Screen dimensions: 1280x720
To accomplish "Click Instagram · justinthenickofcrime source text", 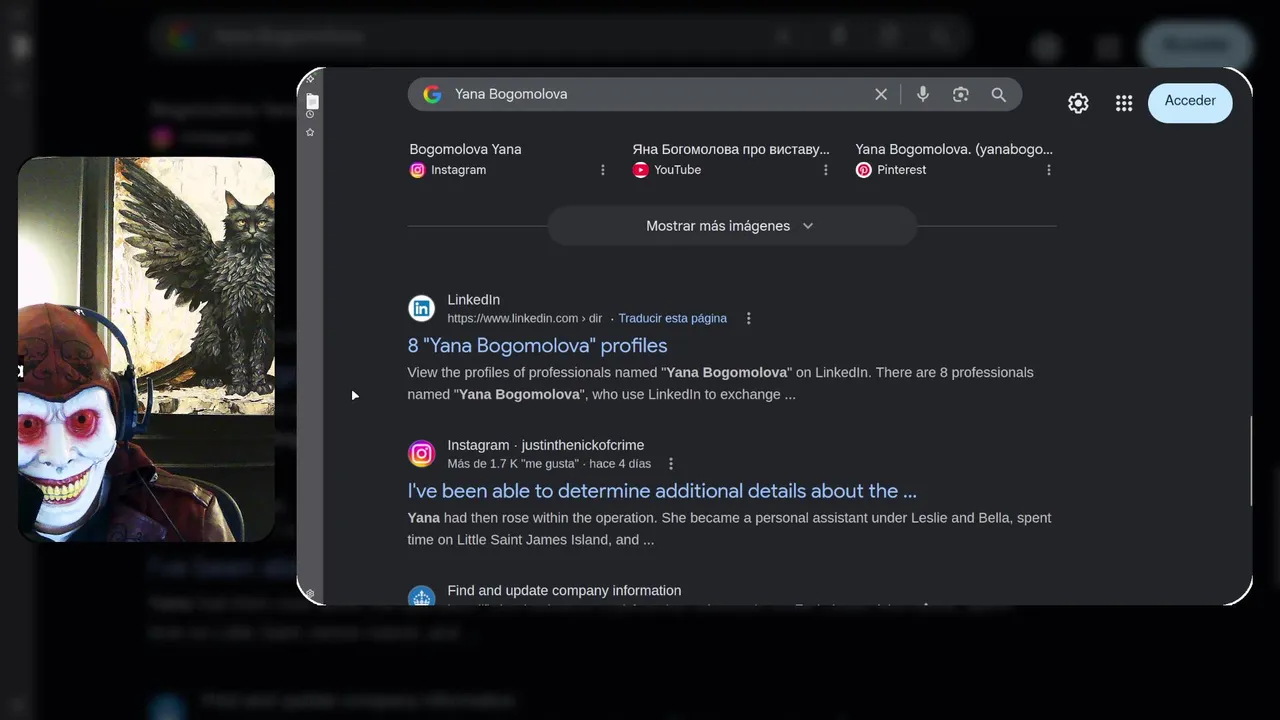I will tap(546, 445).
